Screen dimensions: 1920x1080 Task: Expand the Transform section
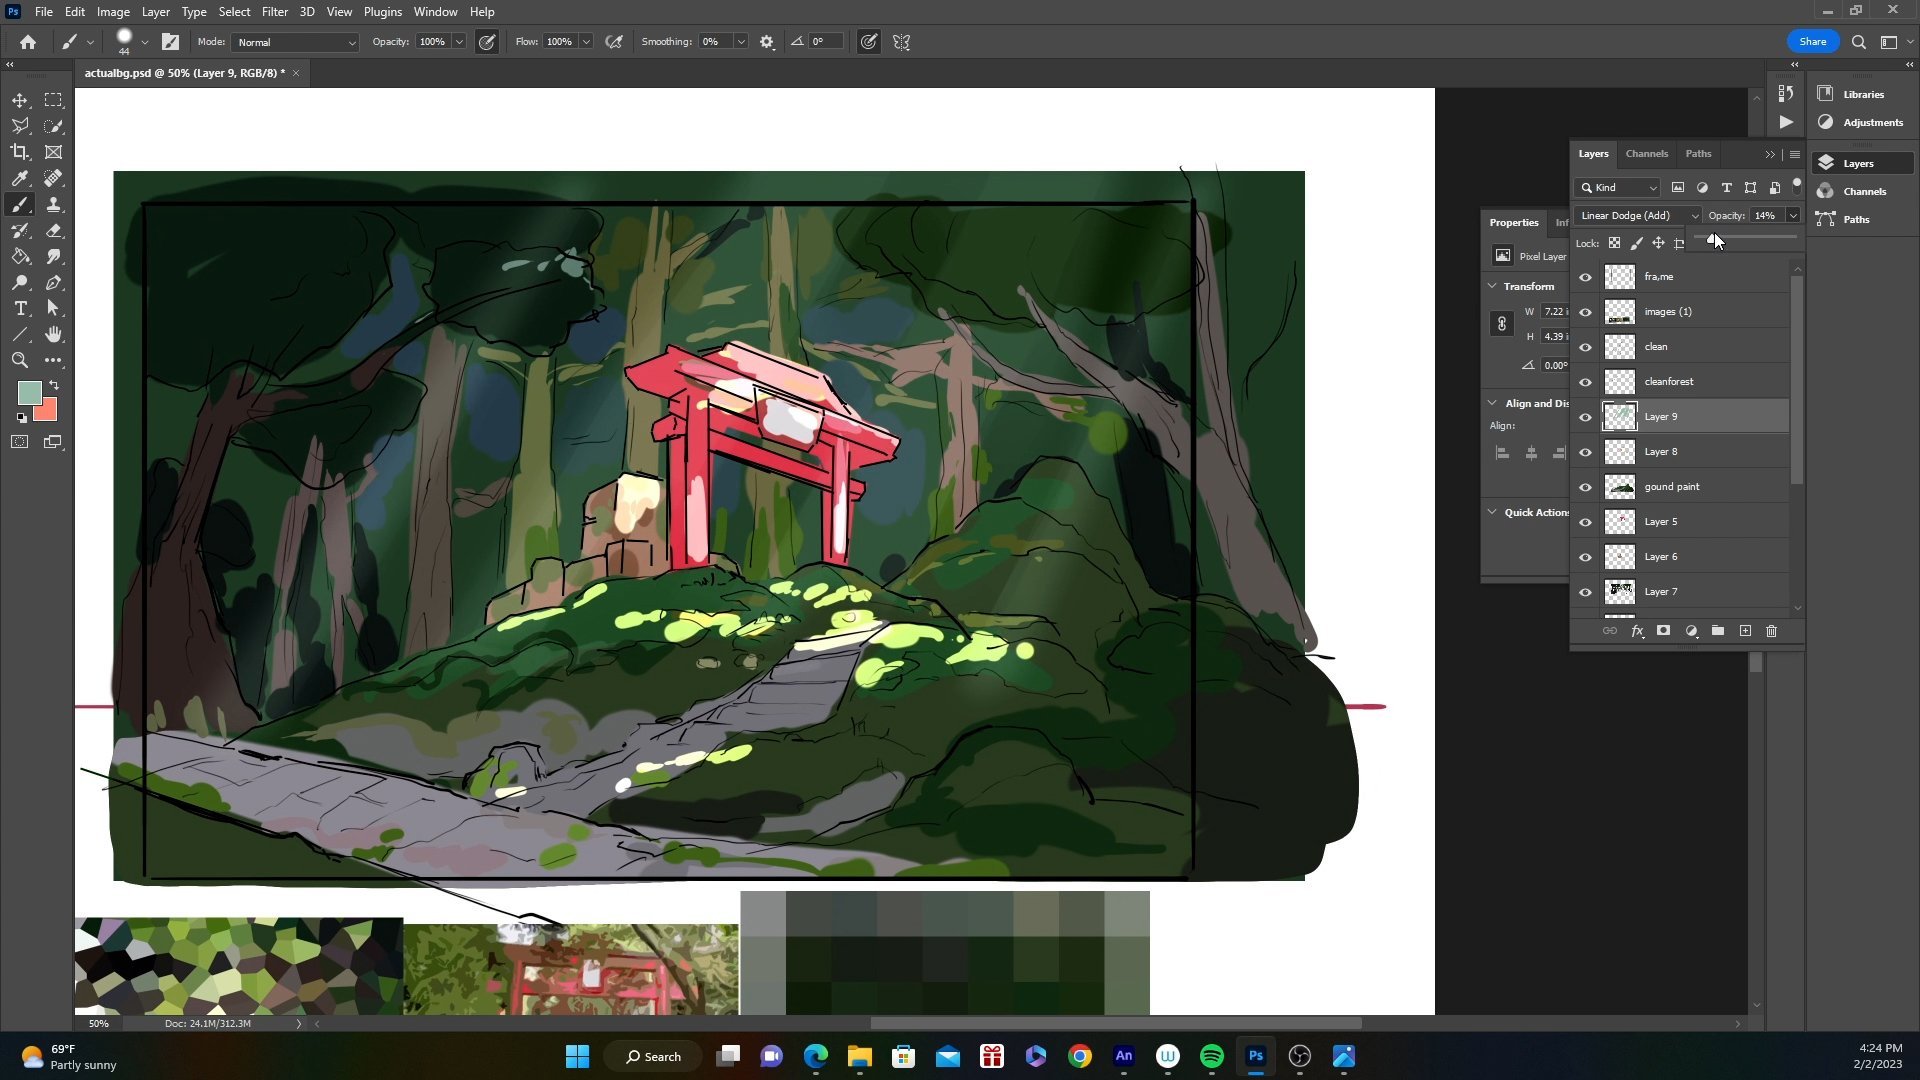click(1491, 286)
